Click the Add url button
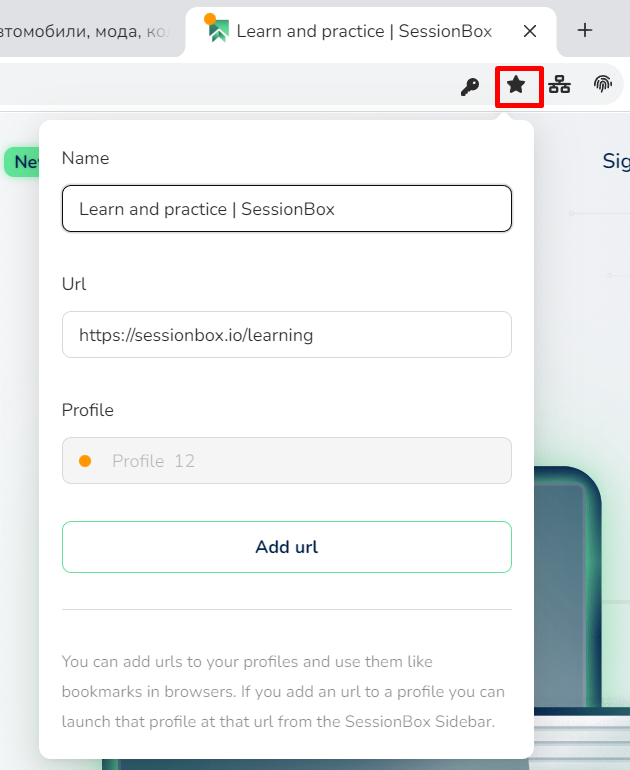The image size is (630, 770). click(287, 547)
